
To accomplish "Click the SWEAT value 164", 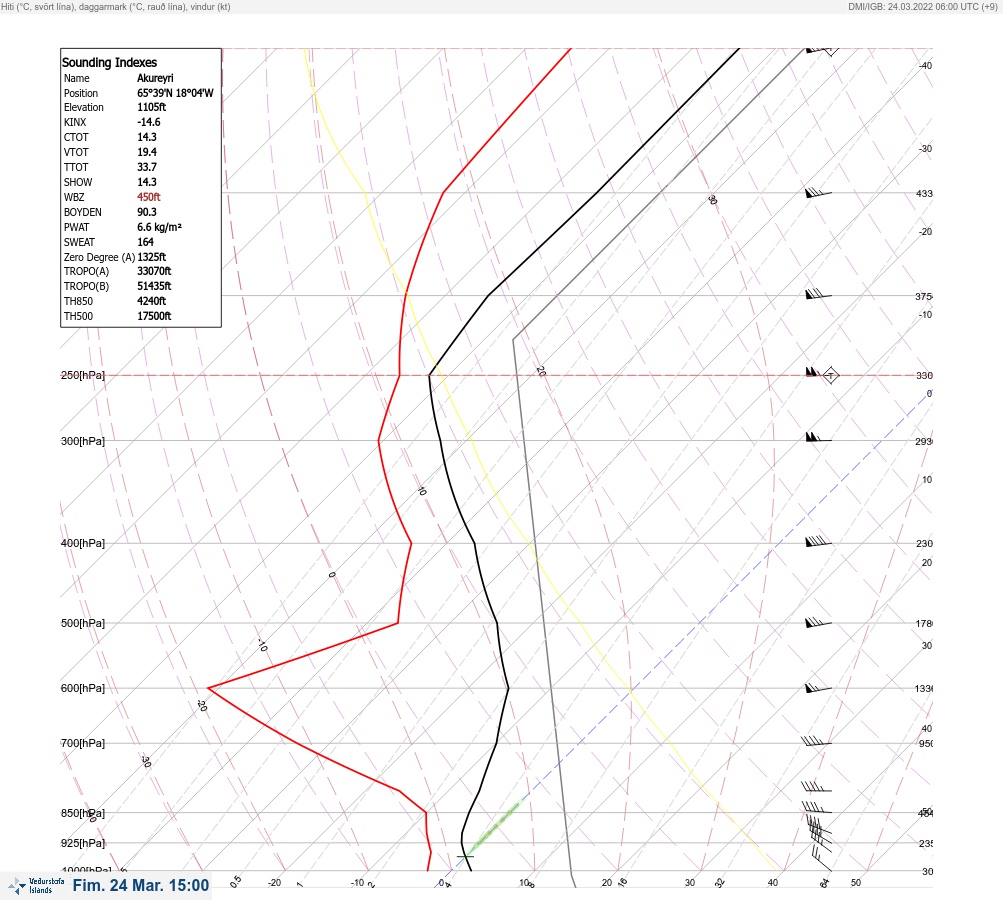I will (x=145, y=242).
